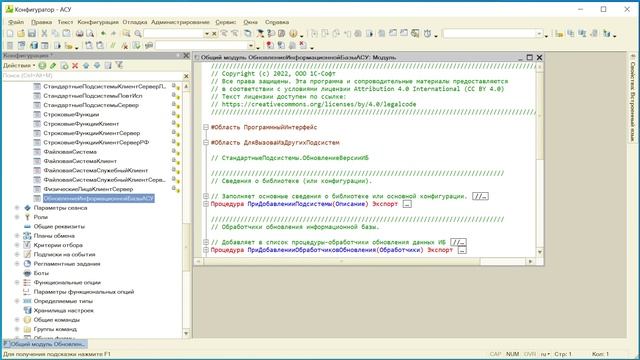Open the right-side toolbar combo dropdown
This screenshot has width=640, height=360.
[539, 33]
